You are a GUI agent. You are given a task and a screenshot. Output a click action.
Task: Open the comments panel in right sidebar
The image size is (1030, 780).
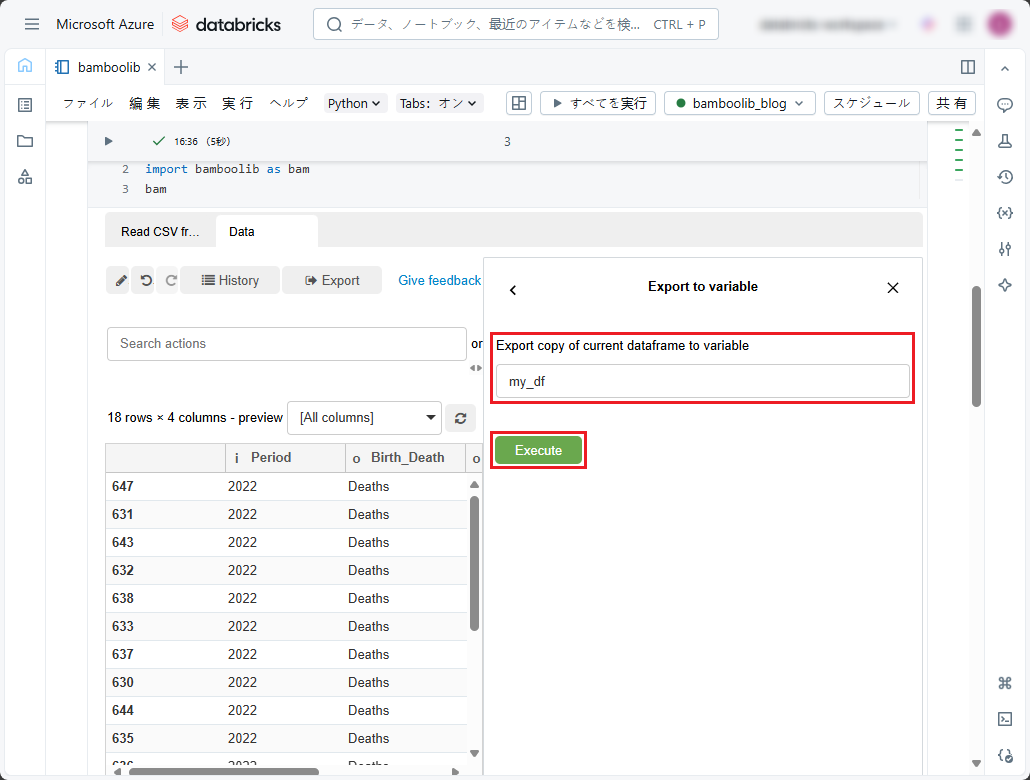pyautogui.click(x=1005, y=105)
